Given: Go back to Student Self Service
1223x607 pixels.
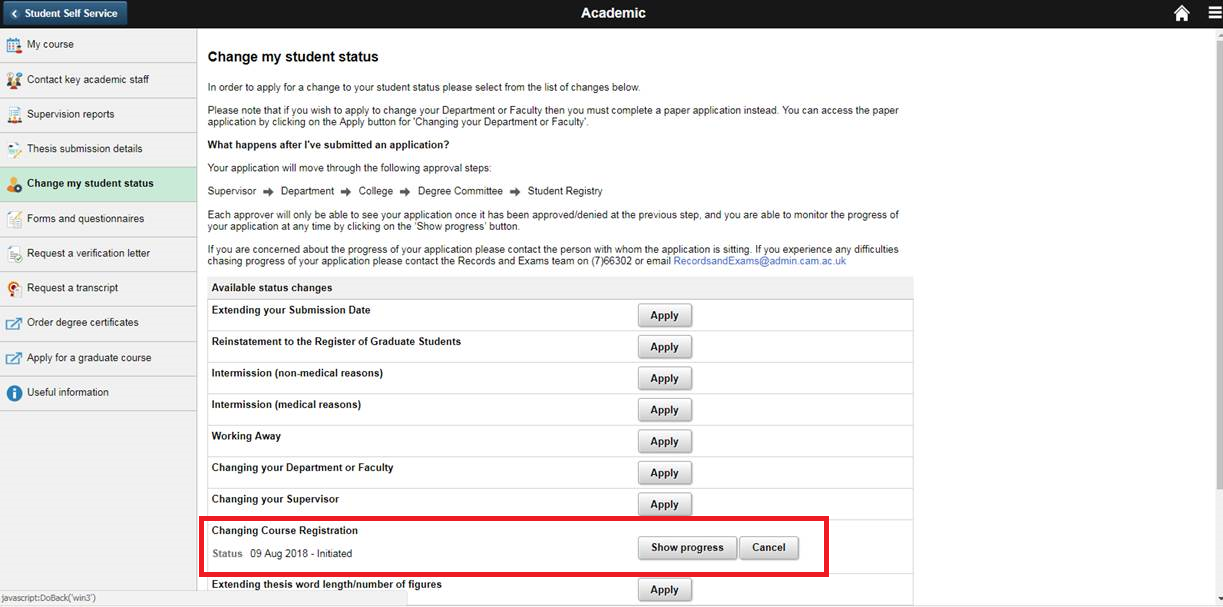Looking at the screenshot, I should click(64, 13).
